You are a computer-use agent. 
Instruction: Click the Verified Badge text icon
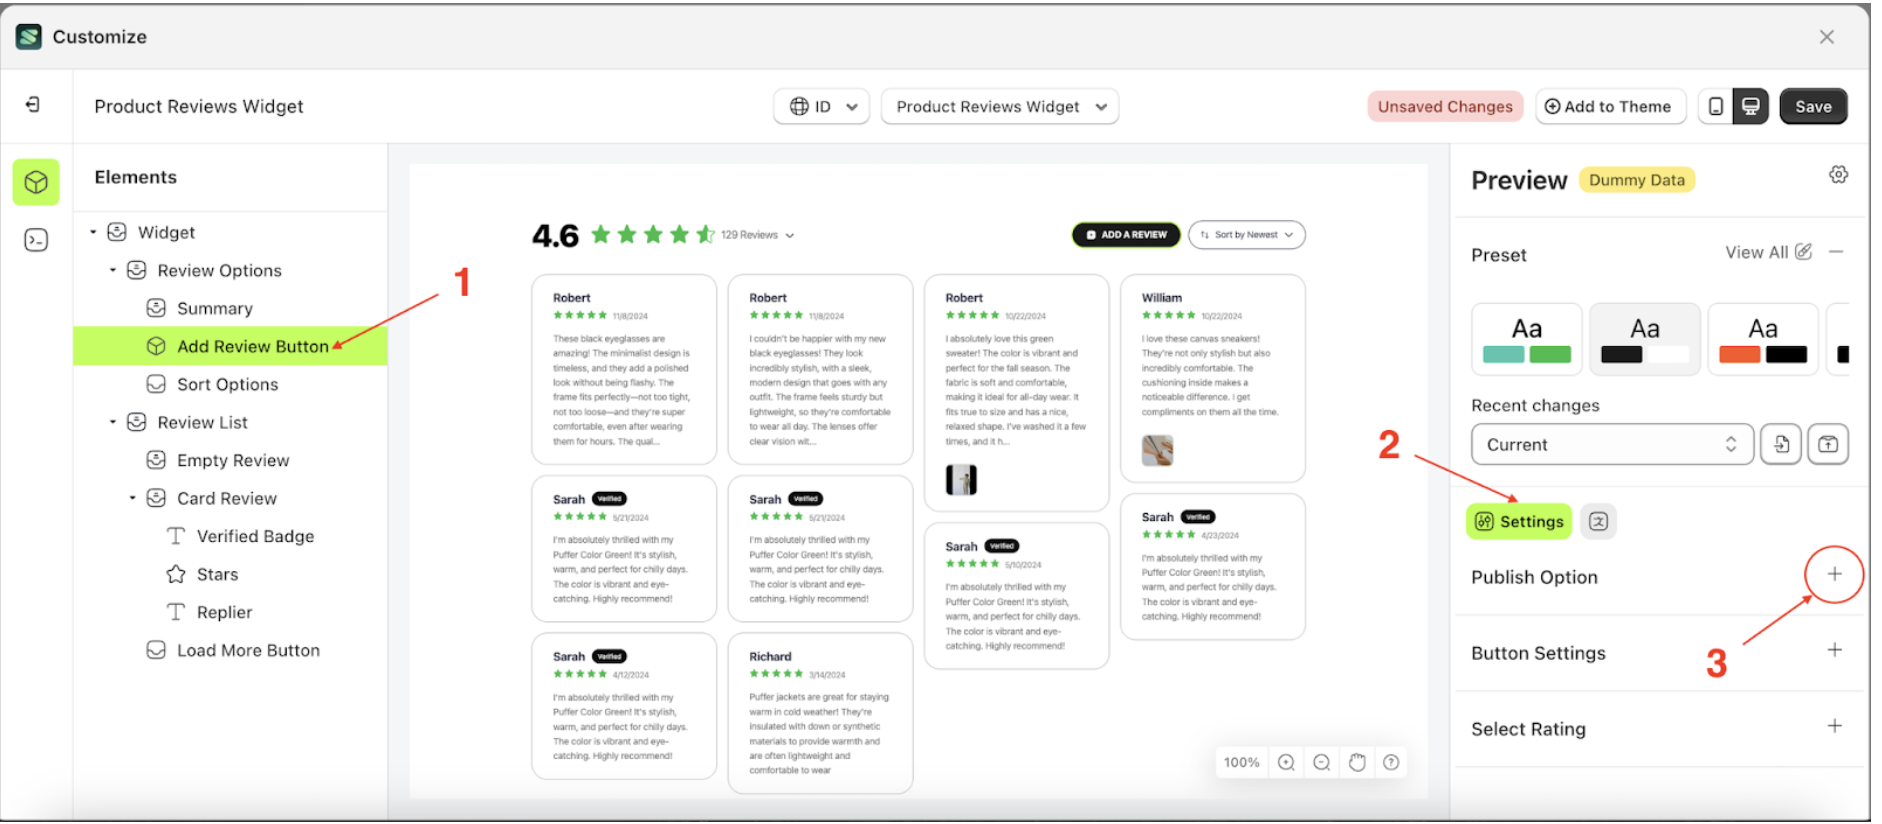pos(176,536)
